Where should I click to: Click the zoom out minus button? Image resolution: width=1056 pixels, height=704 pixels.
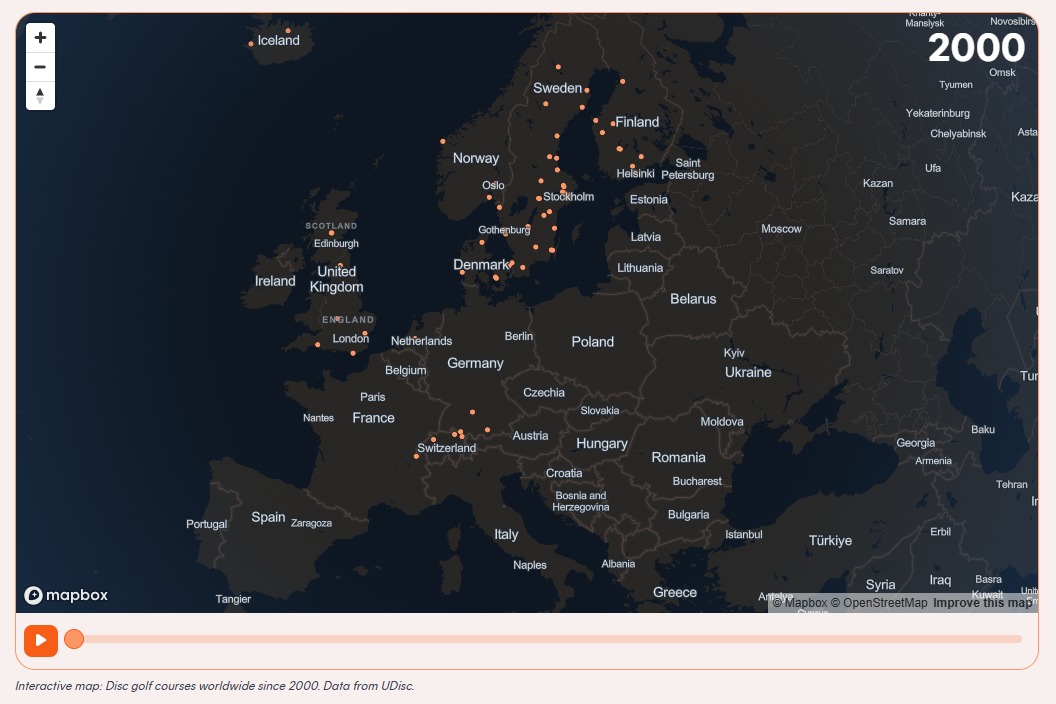tap(40, 67)
